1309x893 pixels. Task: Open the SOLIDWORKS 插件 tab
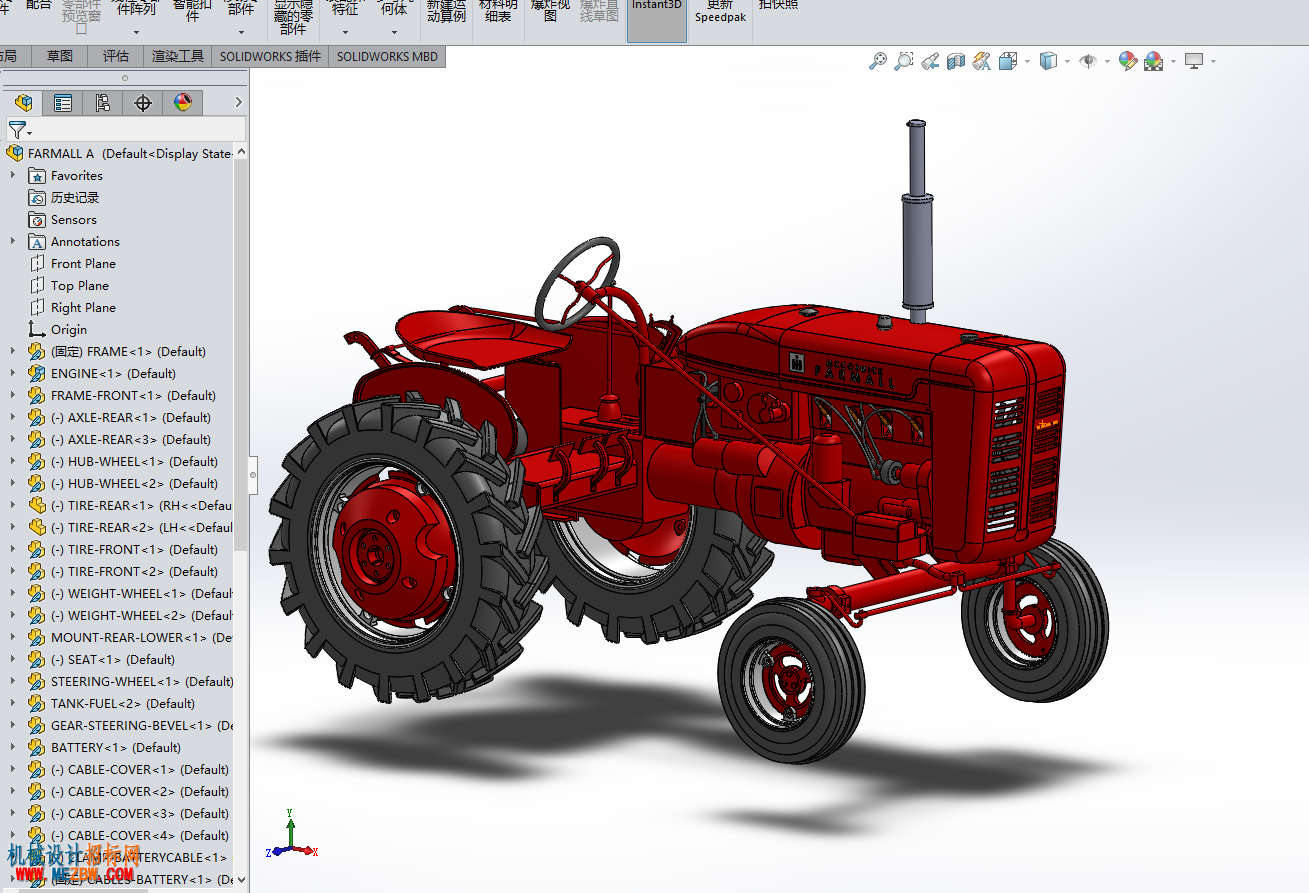click(270, 56)
